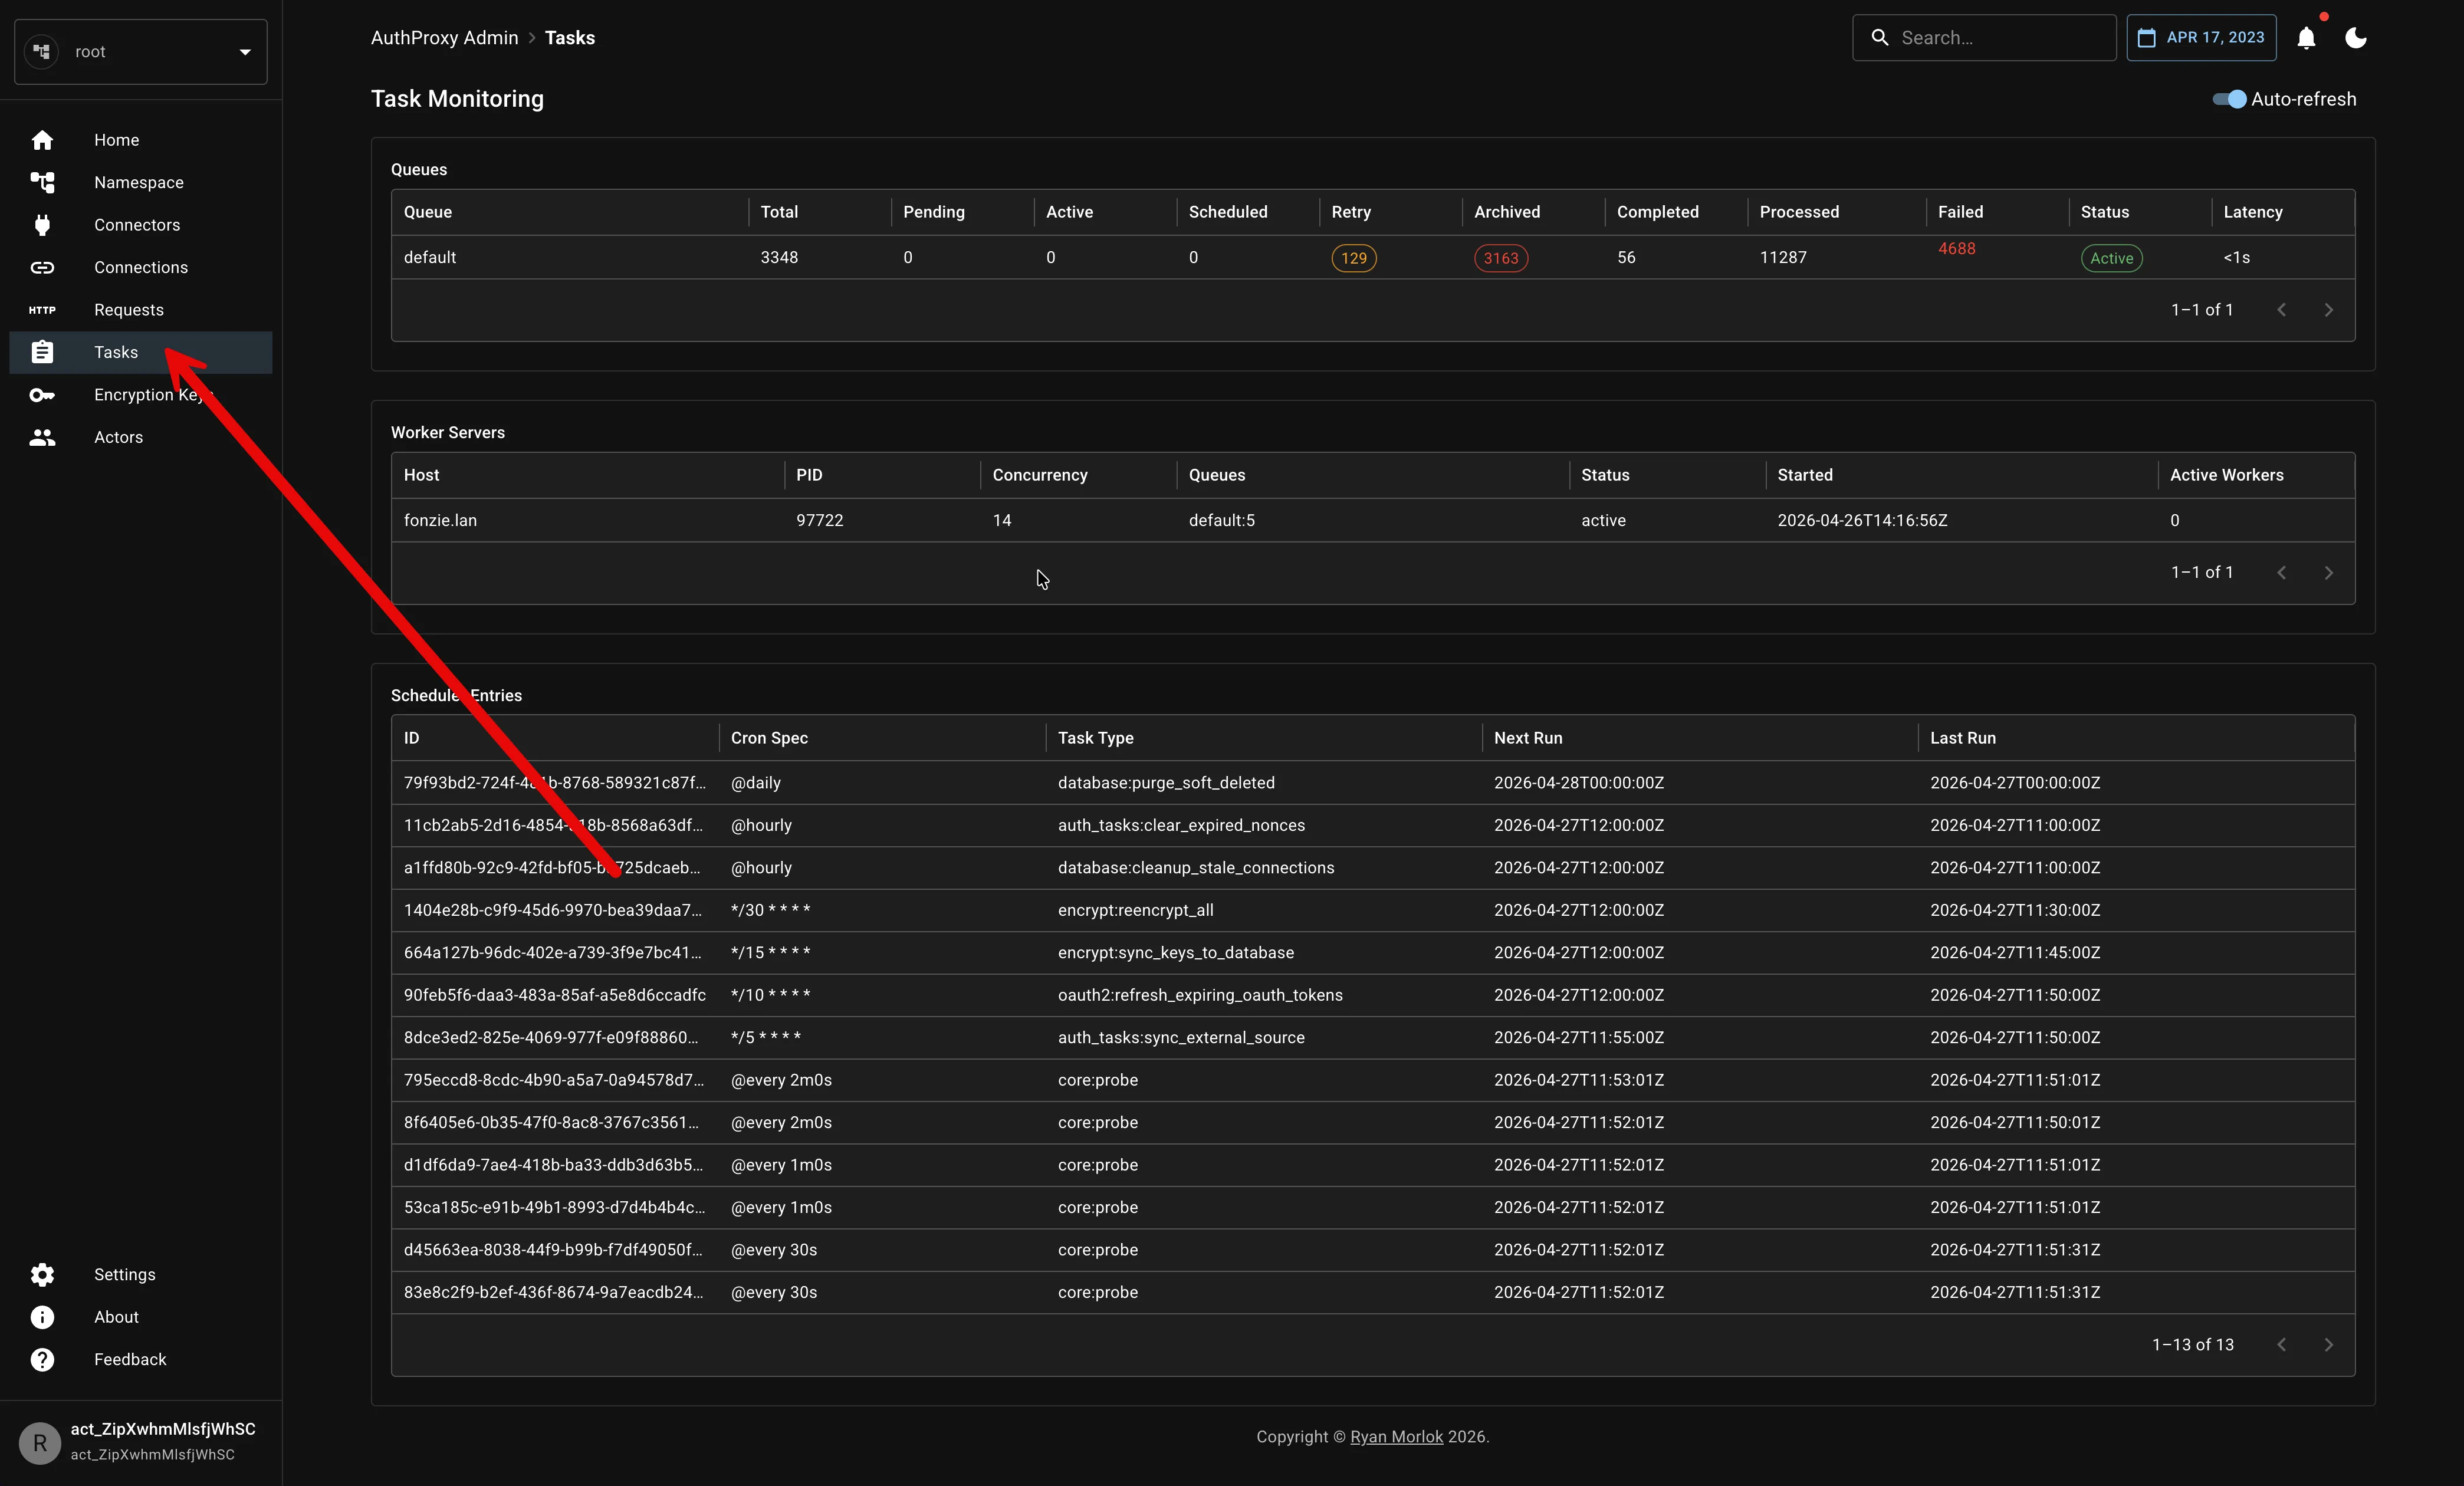The image size is (2464, 1486).
Task: Click the root namespace icon
Action: pos(42,51)
